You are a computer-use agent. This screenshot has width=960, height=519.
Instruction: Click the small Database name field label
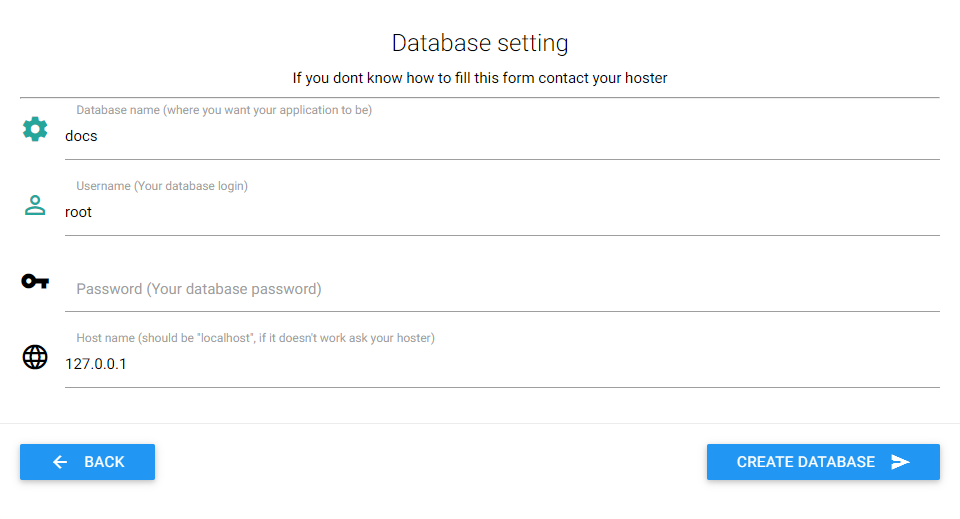224,110
